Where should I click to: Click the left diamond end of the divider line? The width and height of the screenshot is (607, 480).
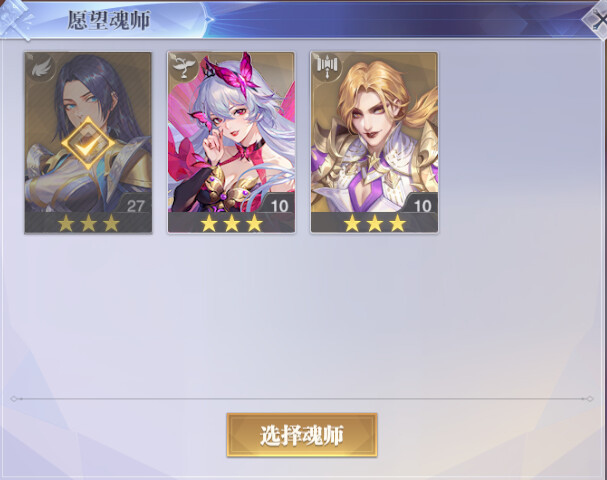[14, 399]
